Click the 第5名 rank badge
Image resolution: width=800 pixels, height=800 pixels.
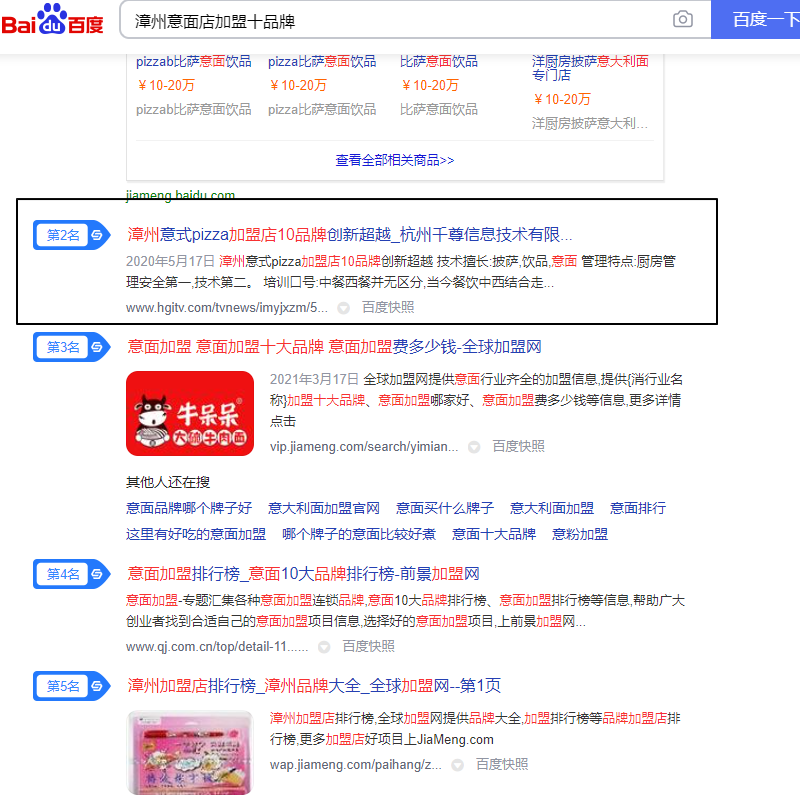[x=71, y=686]
